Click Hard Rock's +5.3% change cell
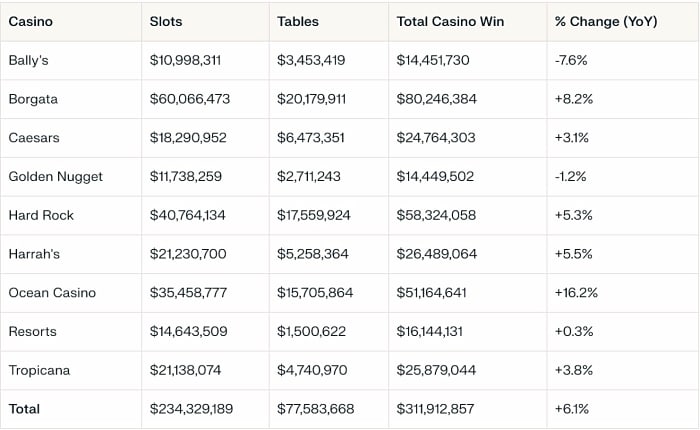 pyautogui.click(x=574, y=215)
